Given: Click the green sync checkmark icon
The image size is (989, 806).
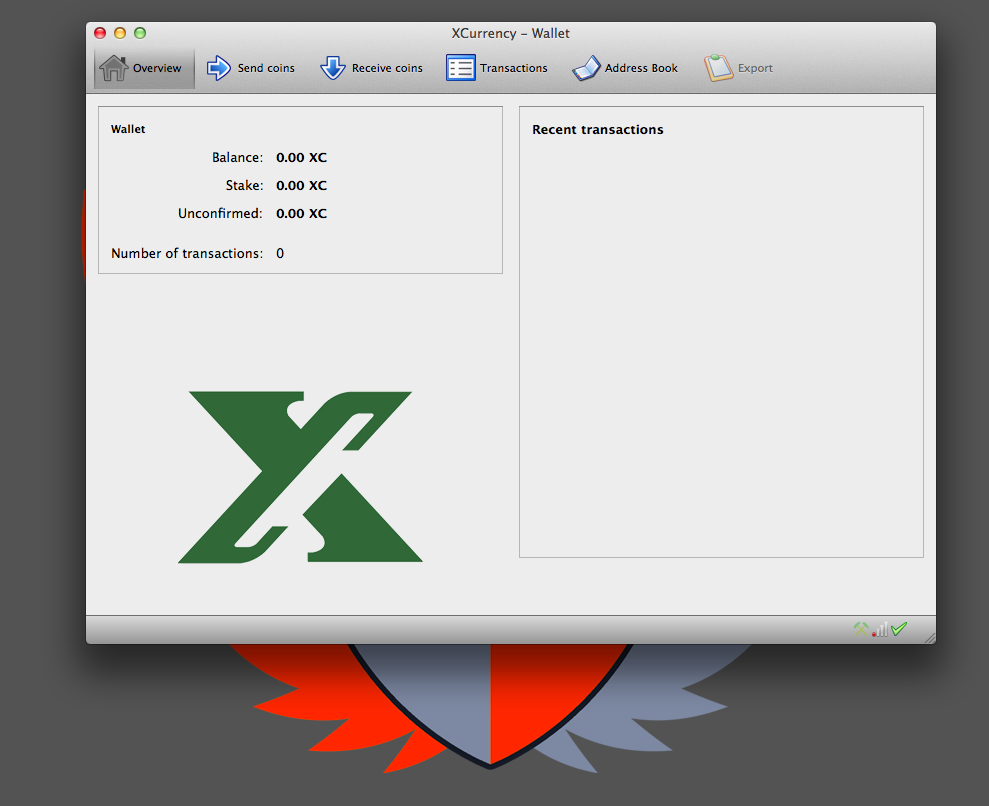Looking at the screenshot, I should (x=899, y=629).
